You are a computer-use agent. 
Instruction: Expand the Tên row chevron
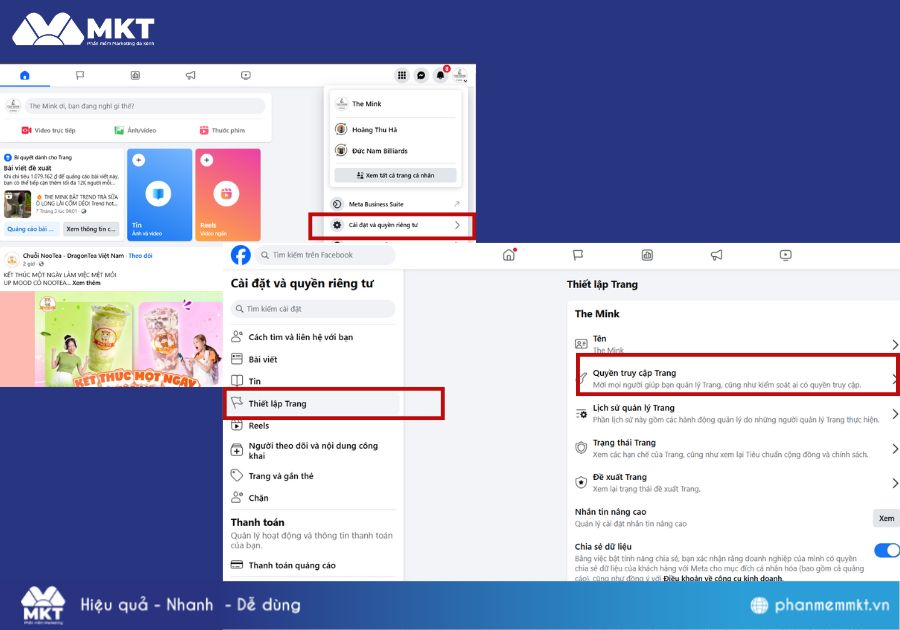[894, 344]
